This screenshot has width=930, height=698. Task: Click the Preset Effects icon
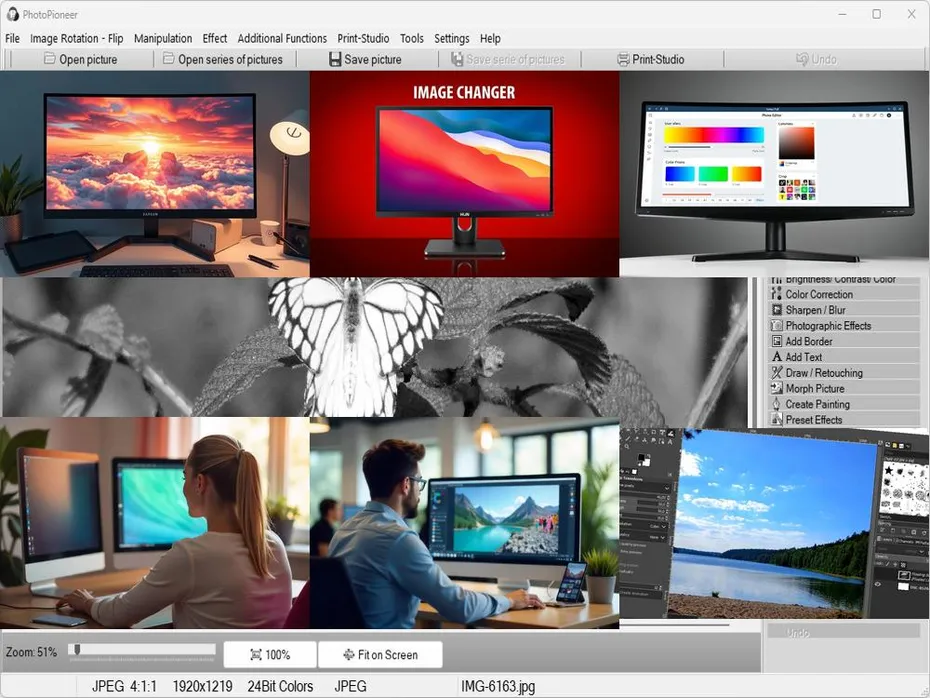tap(776, 420)
